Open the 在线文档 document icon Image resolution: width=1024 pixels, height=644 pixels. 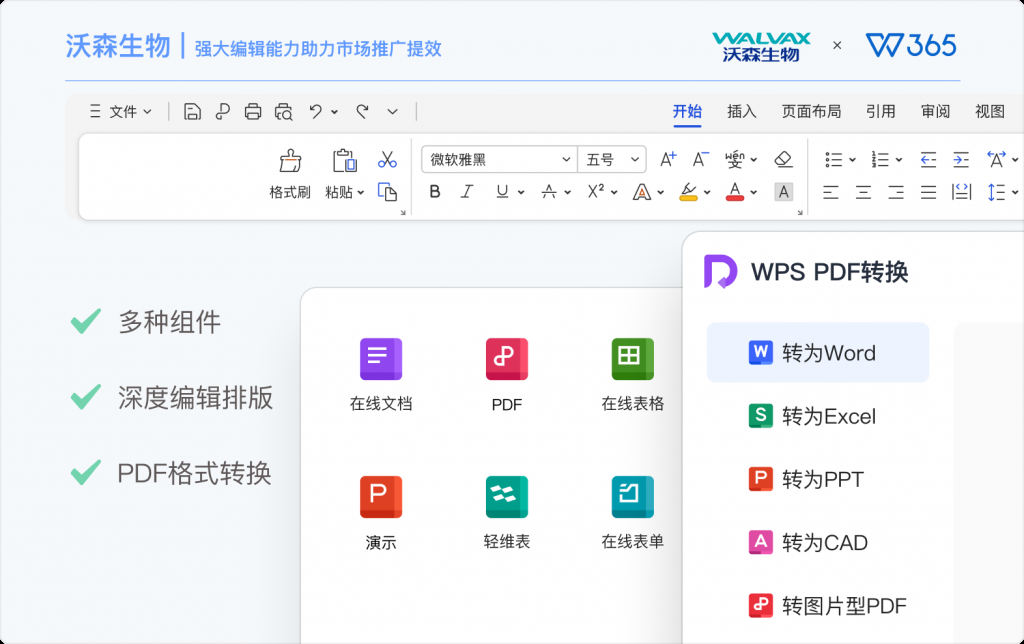[x=381, y=359]
